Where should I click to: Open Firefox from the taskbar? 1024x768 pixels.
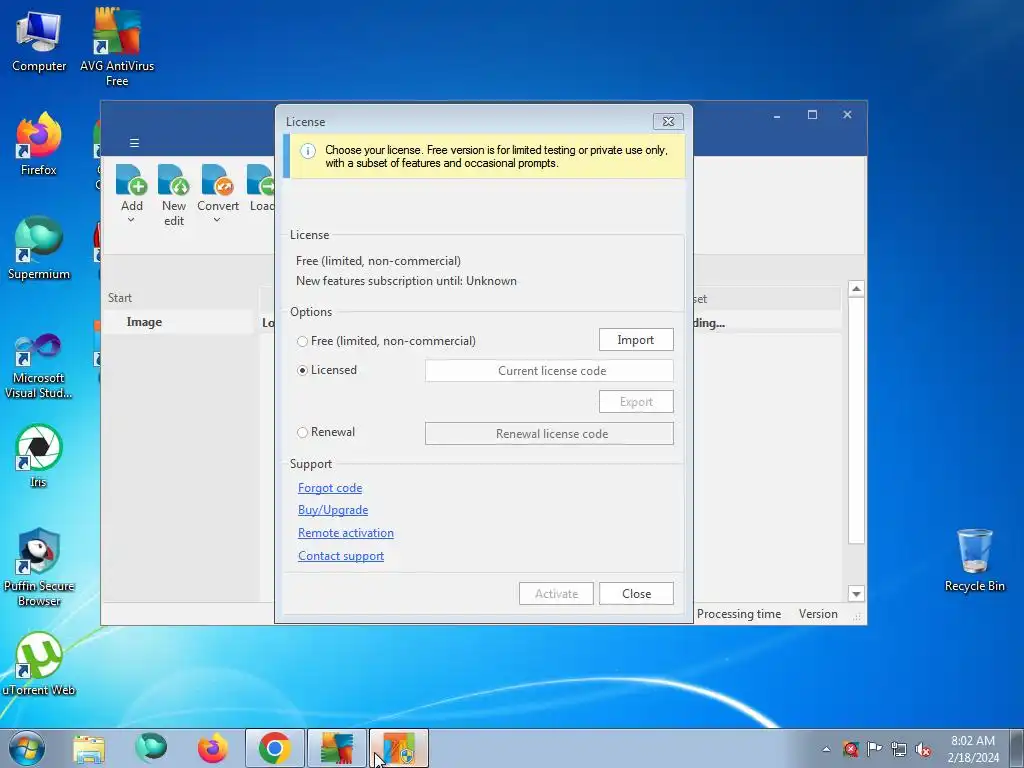pyautogui.click(x=213, y=748)
